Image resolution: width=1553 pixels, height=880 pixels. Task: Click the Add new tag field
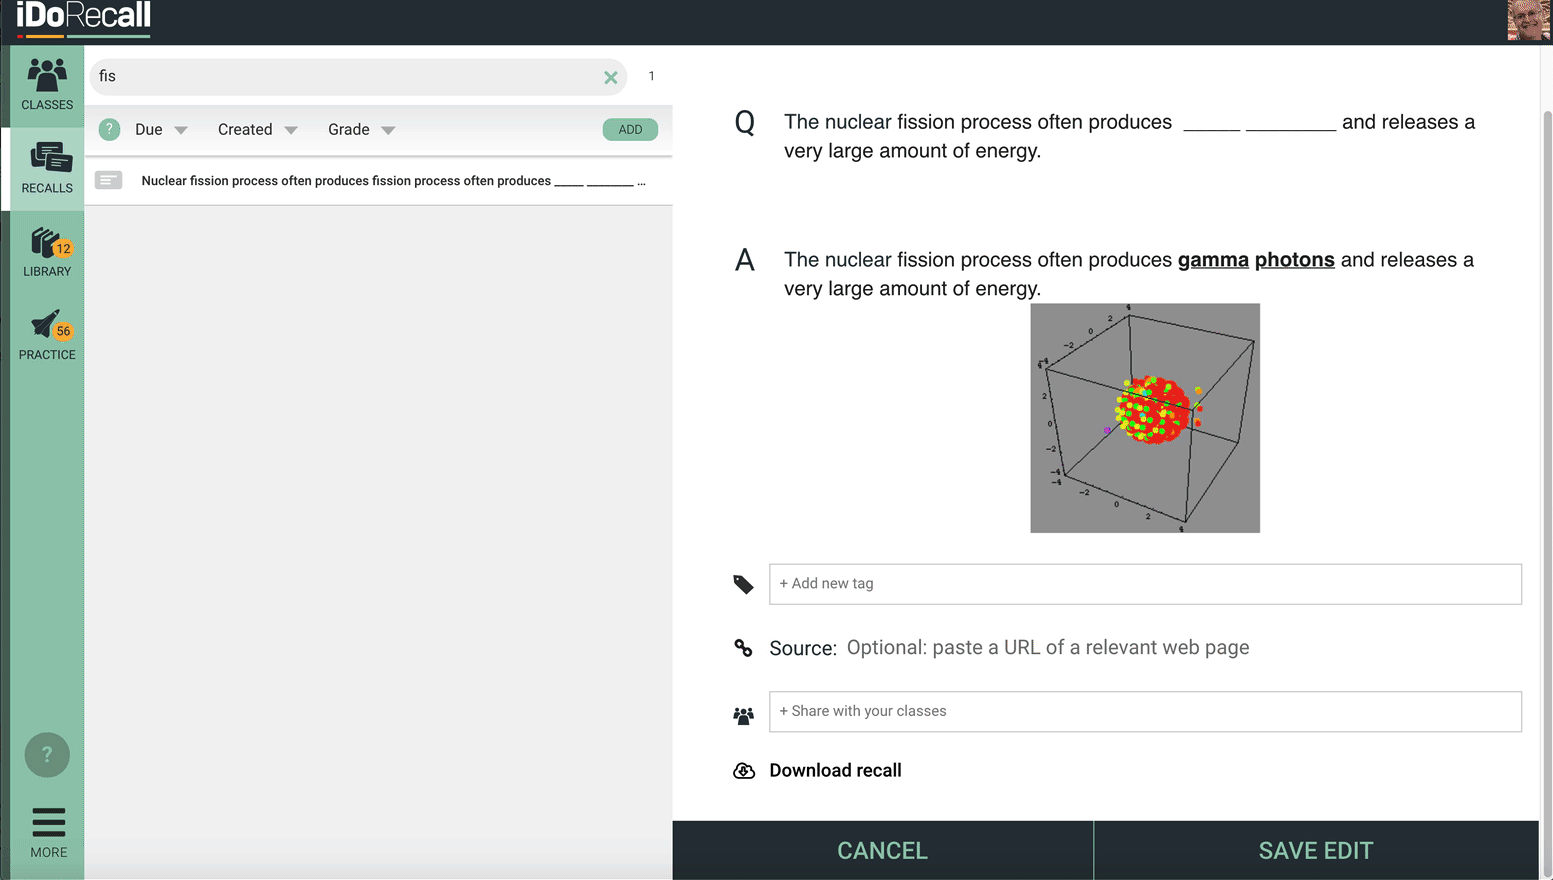coord(1145,584)
